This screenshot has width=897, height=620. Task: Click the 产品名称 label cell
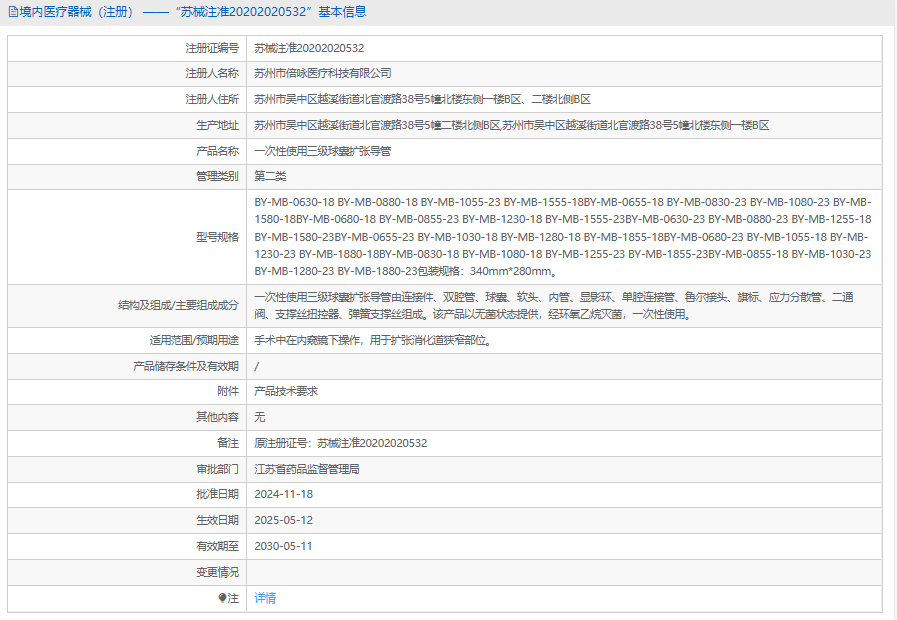pos(127,152)
